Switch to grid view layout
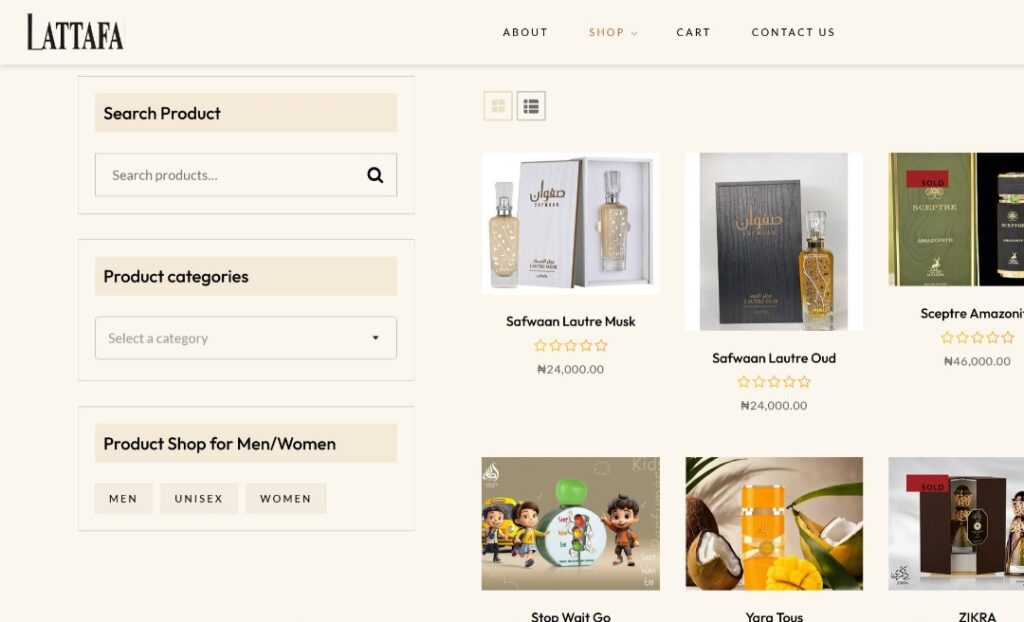The image size is (1024, 622). tap(498, 106)
